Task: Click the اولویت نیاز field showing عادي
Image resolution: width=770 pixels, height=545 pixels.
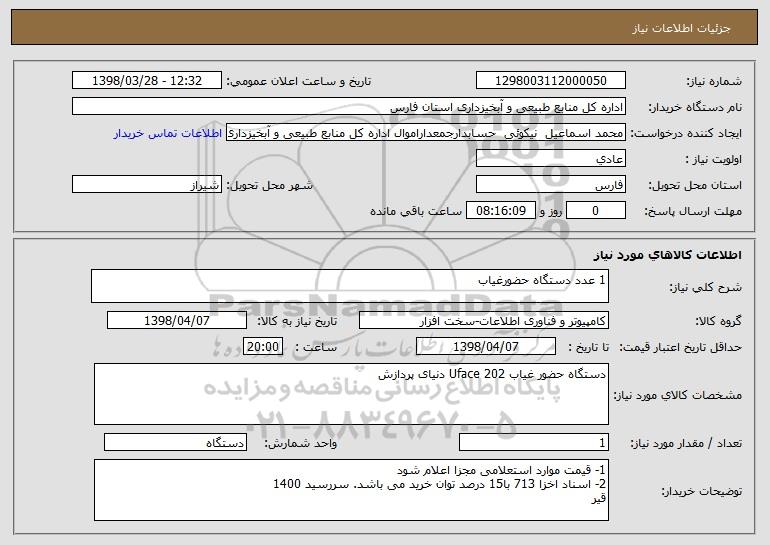Action: [550, 159]
